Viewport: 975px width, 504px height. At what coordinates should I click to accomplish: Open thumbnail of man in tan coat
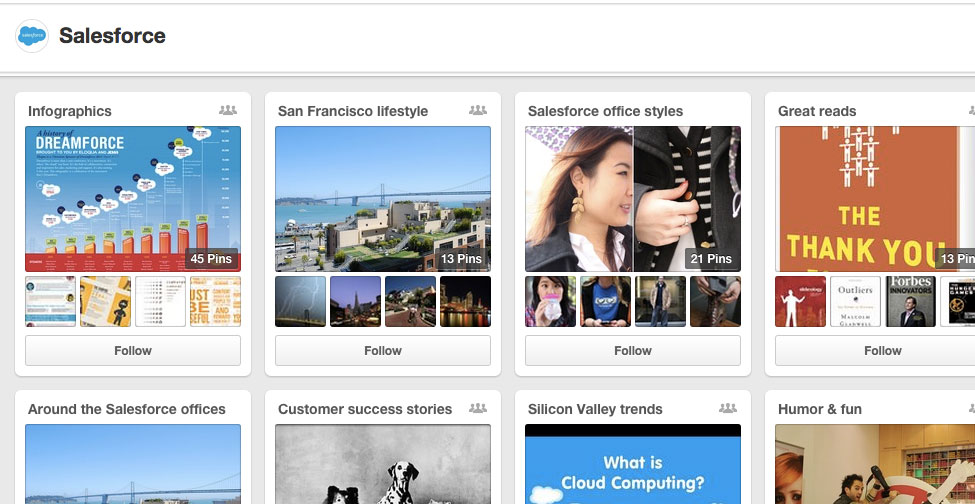click(x=660, y=301)
